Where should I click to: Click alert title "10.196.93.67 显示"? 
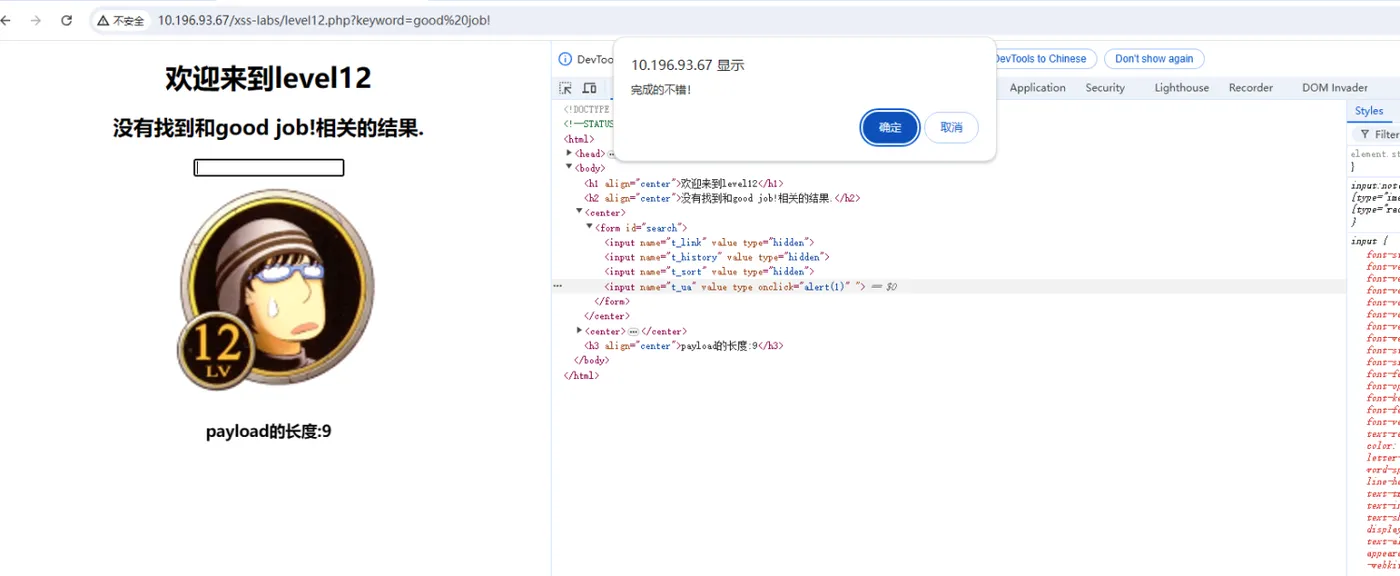click(687, 65)
